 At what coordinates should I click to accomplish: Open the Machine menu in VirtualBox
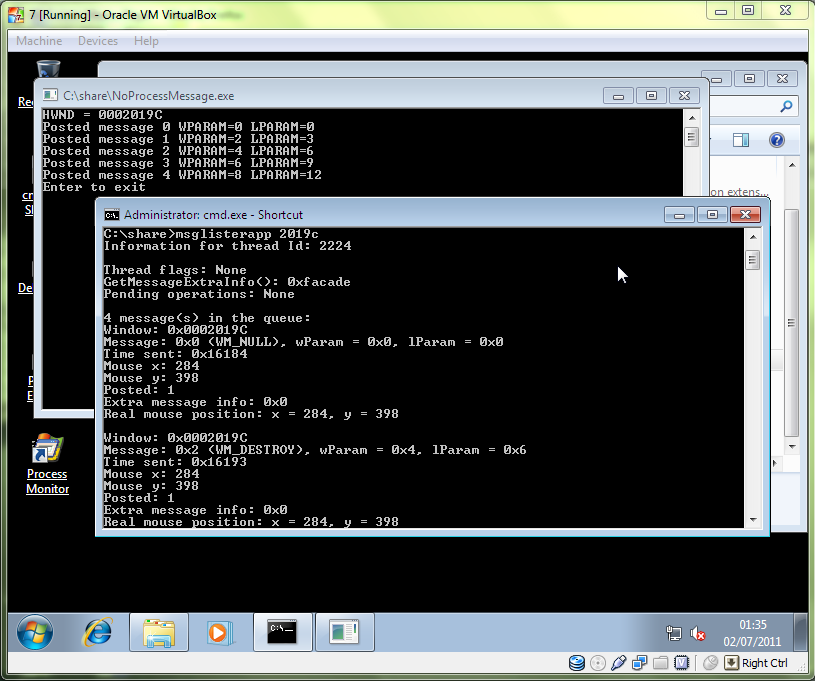click(x=39, y=41)
